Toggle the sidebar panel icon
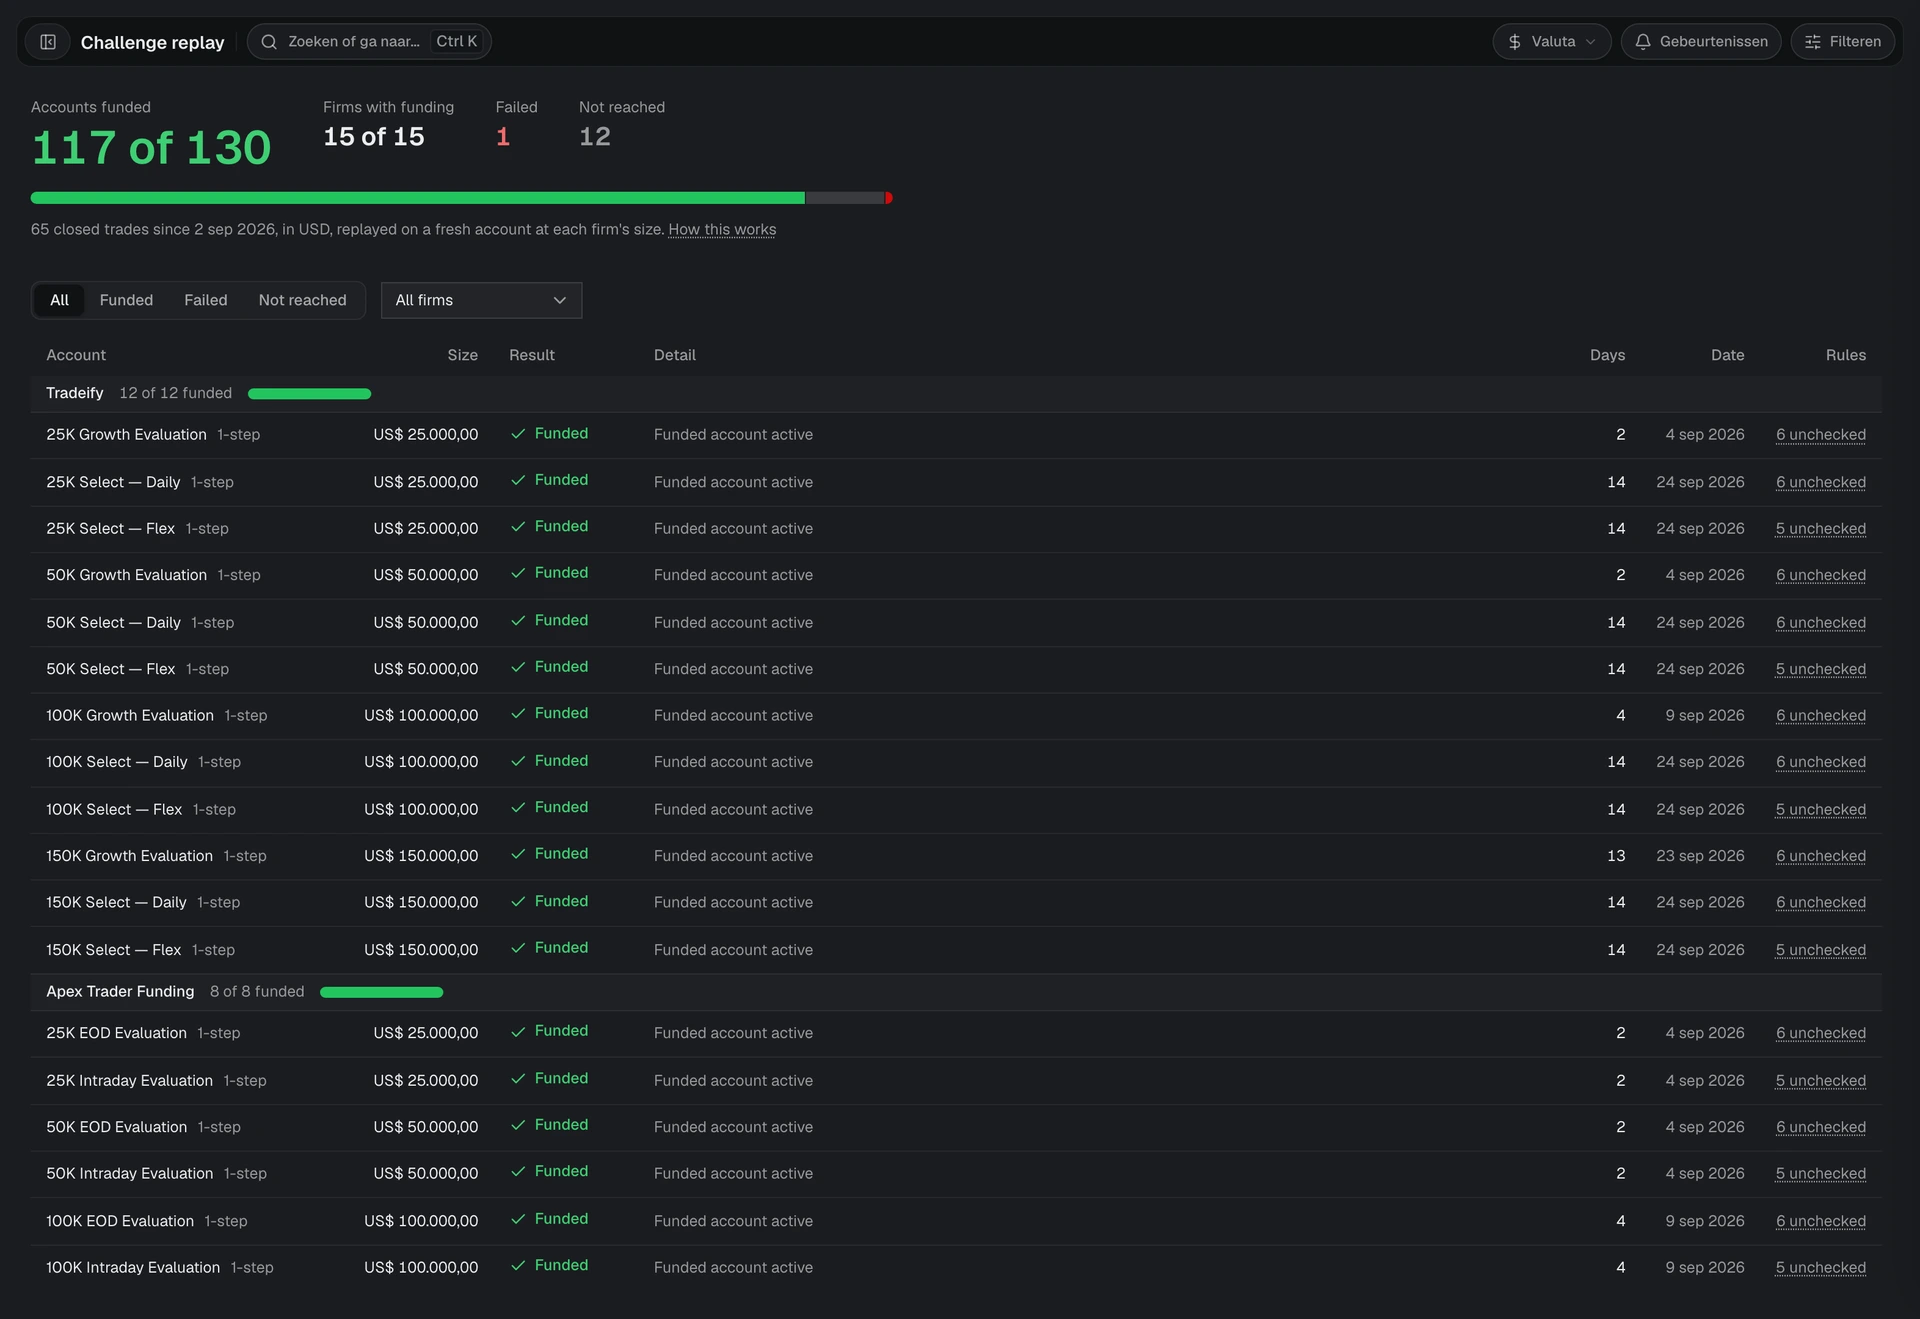Viewport: 1920px width, 1319px height. 48,42
